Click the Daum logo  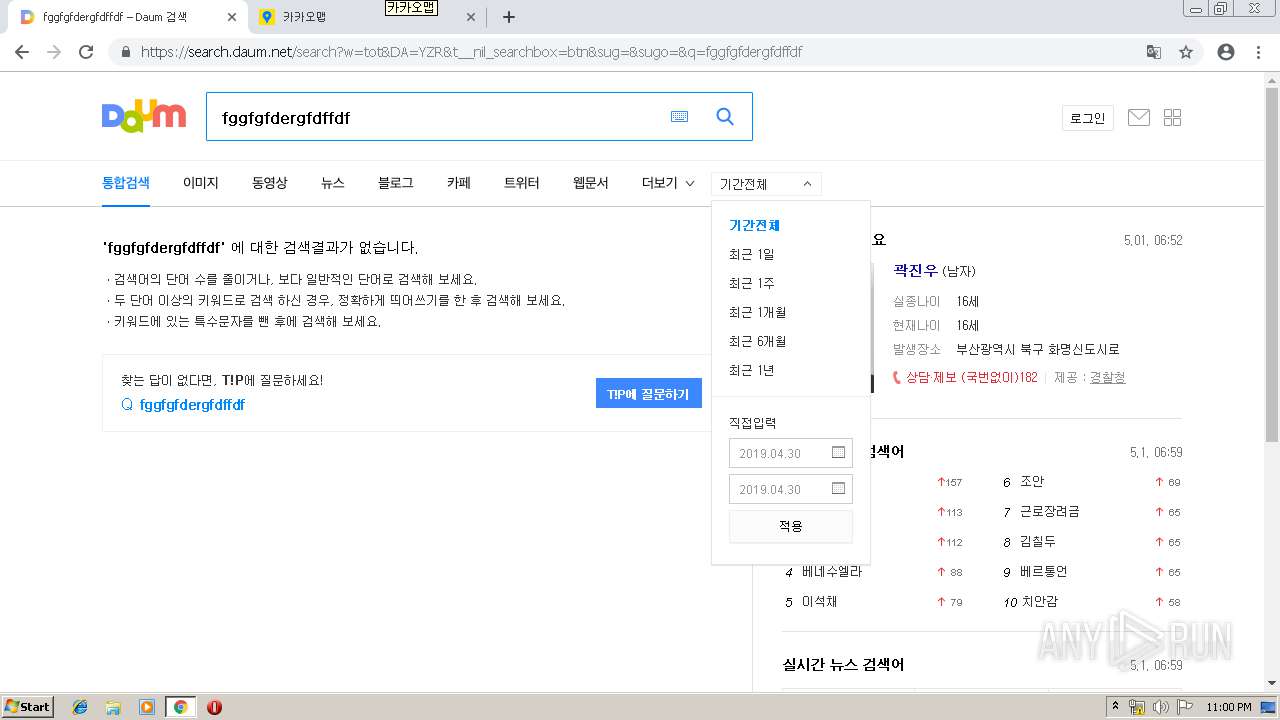(144, 116)
